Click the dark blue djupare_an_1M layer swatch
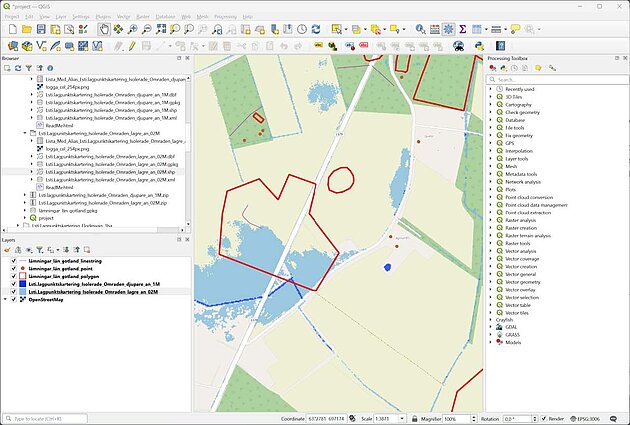The width and height of the screenshot is (630, 425). click(22, 284)
